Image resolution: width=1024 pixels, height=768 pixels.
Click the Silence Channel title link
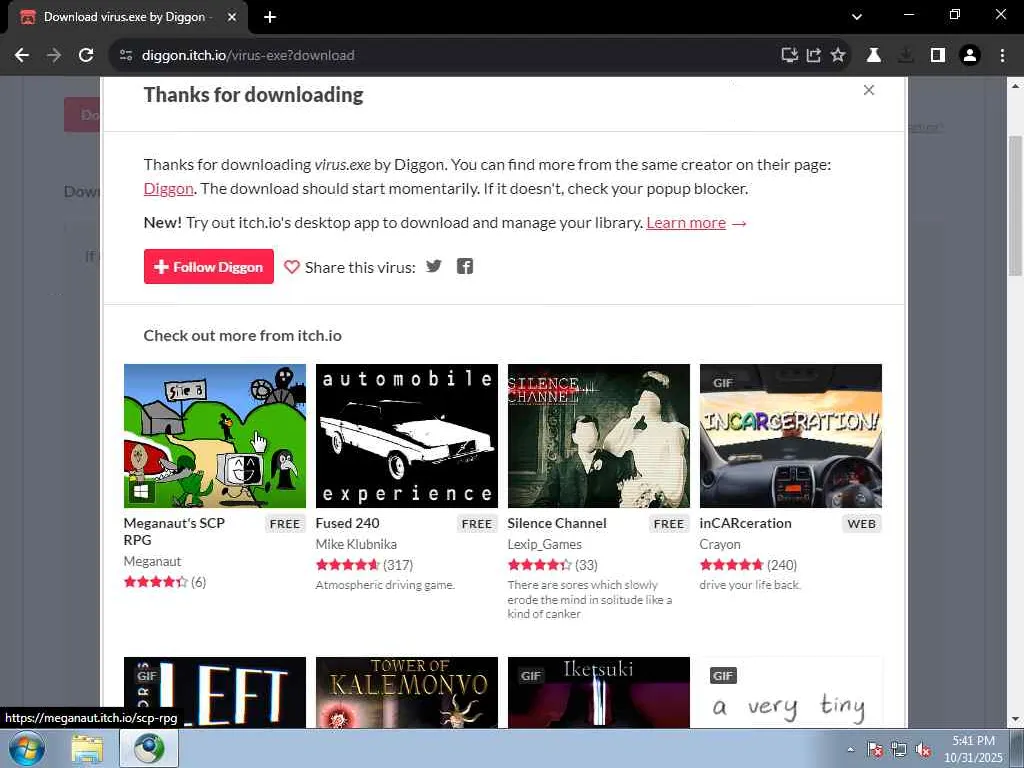557,523
